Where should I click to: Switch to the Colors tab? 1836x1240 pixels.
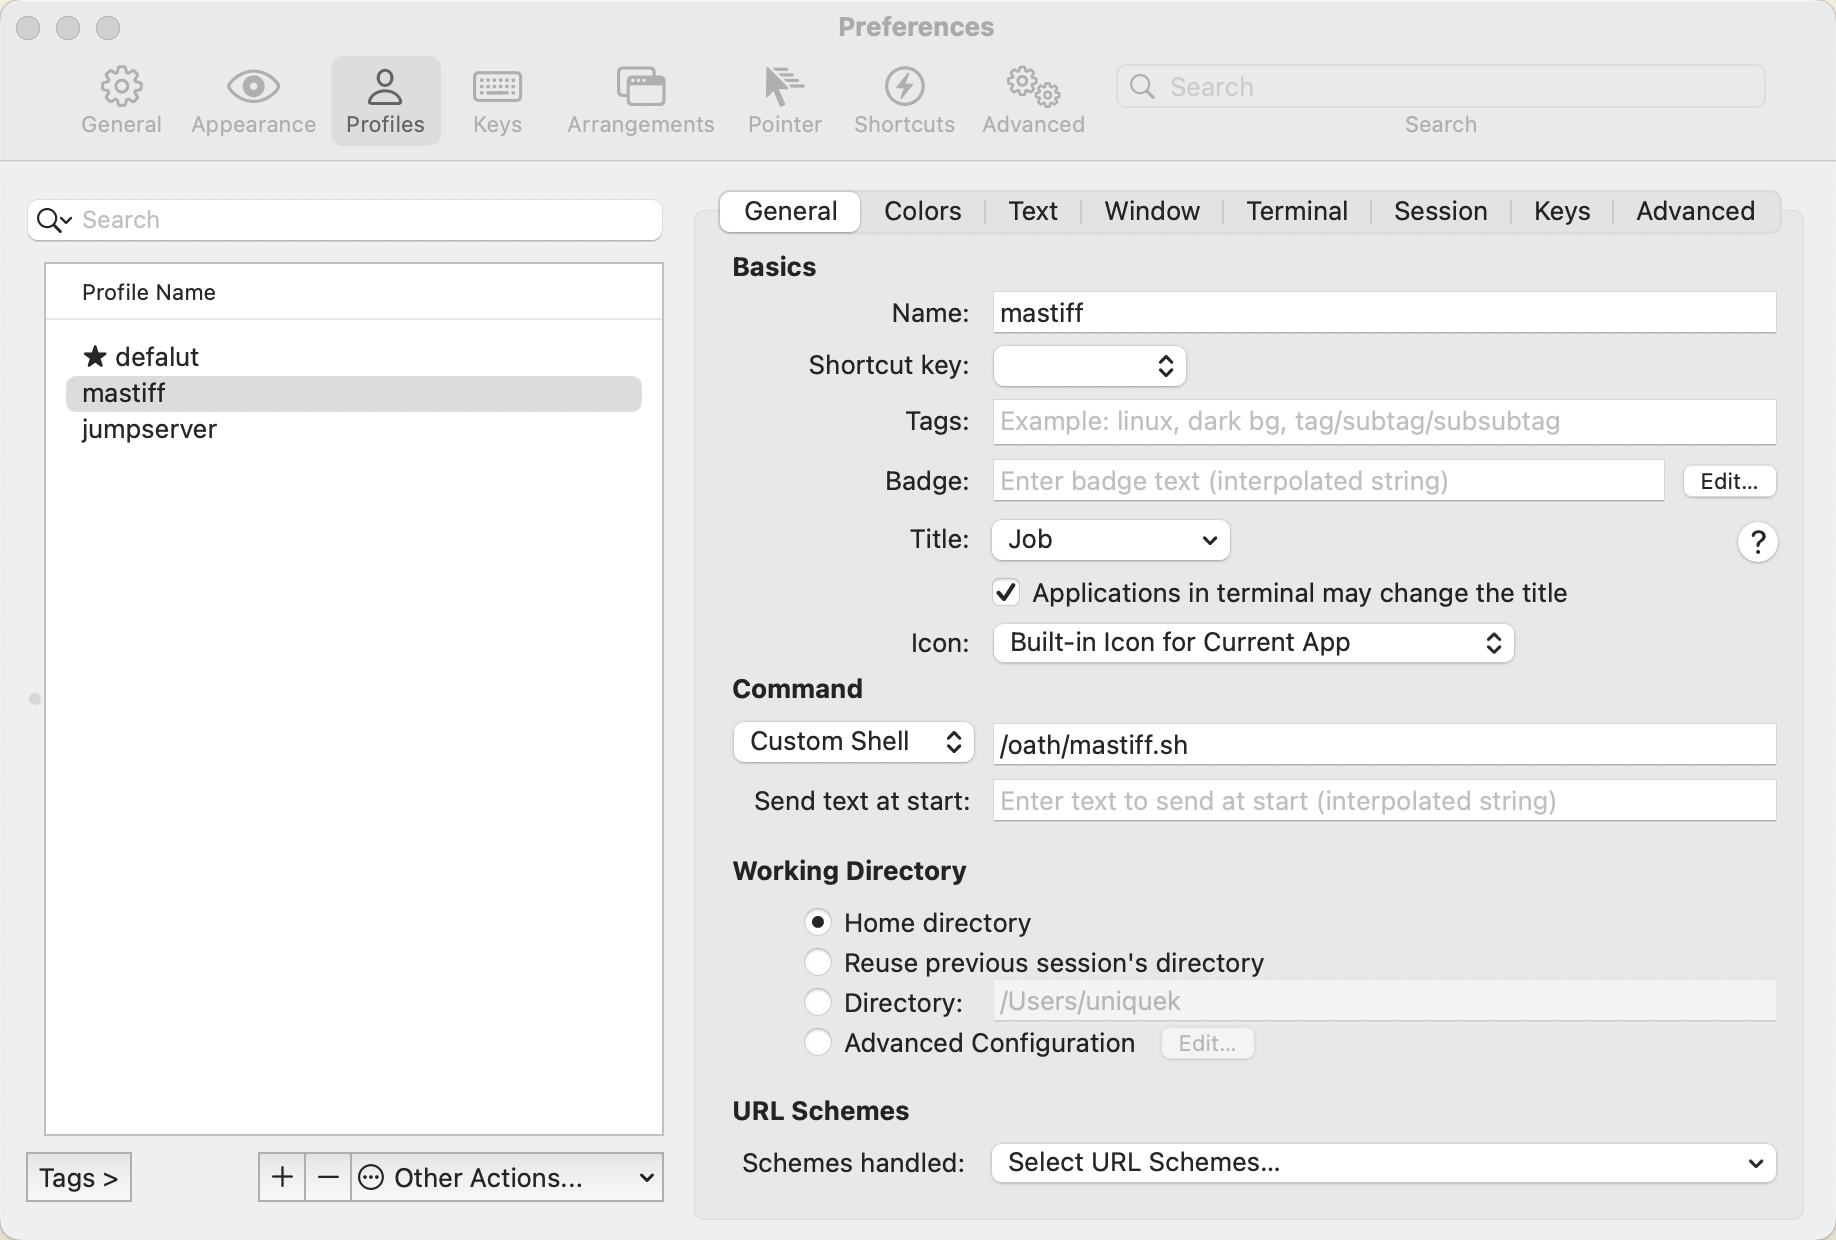(x=922, y=211)
